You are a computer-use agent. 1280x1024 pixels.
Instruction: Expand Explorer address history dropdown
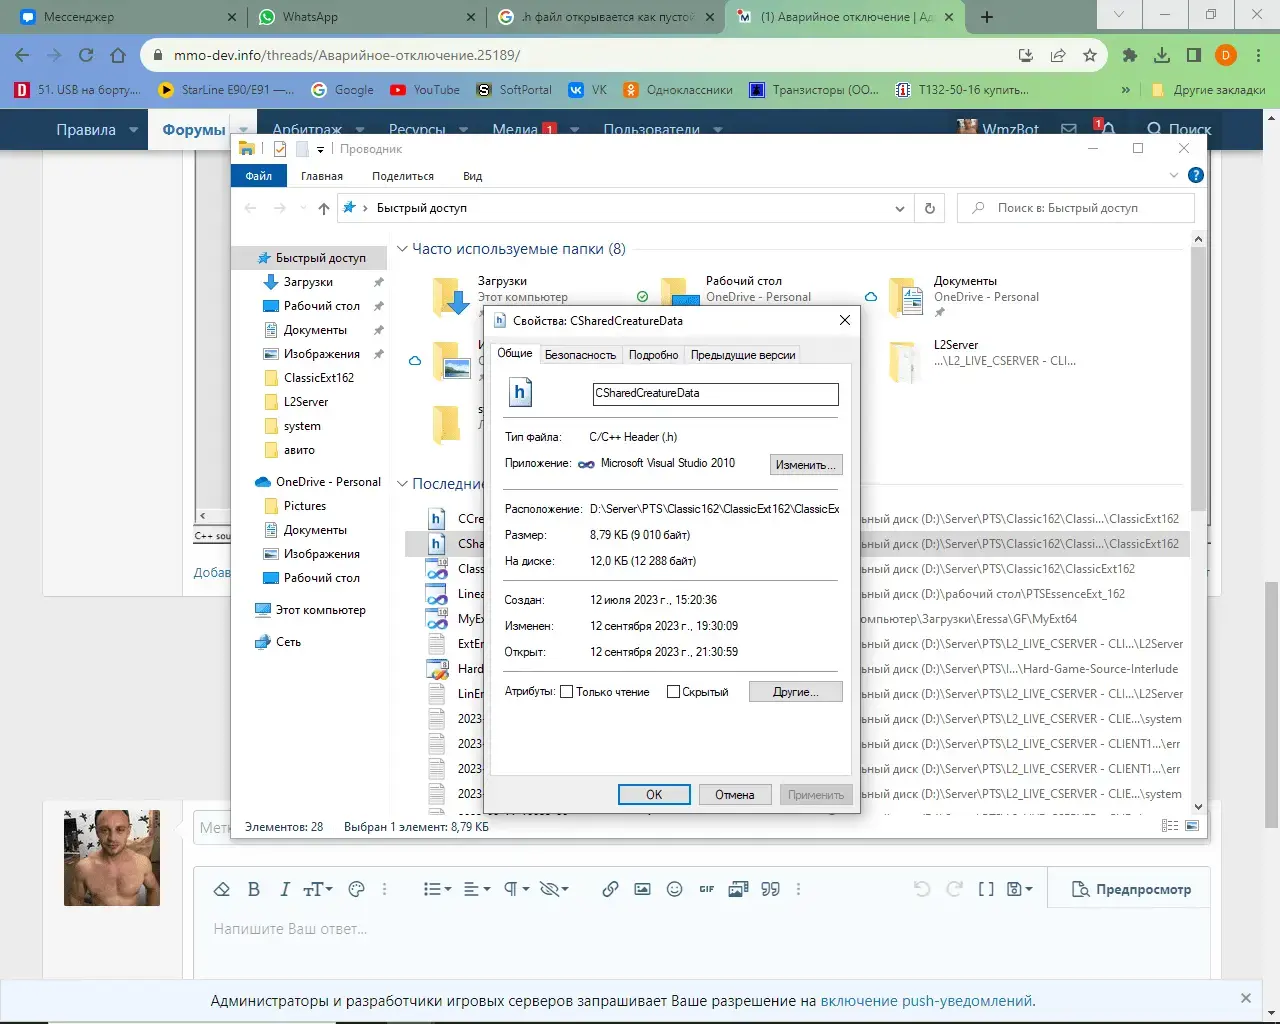coord(899,208)
